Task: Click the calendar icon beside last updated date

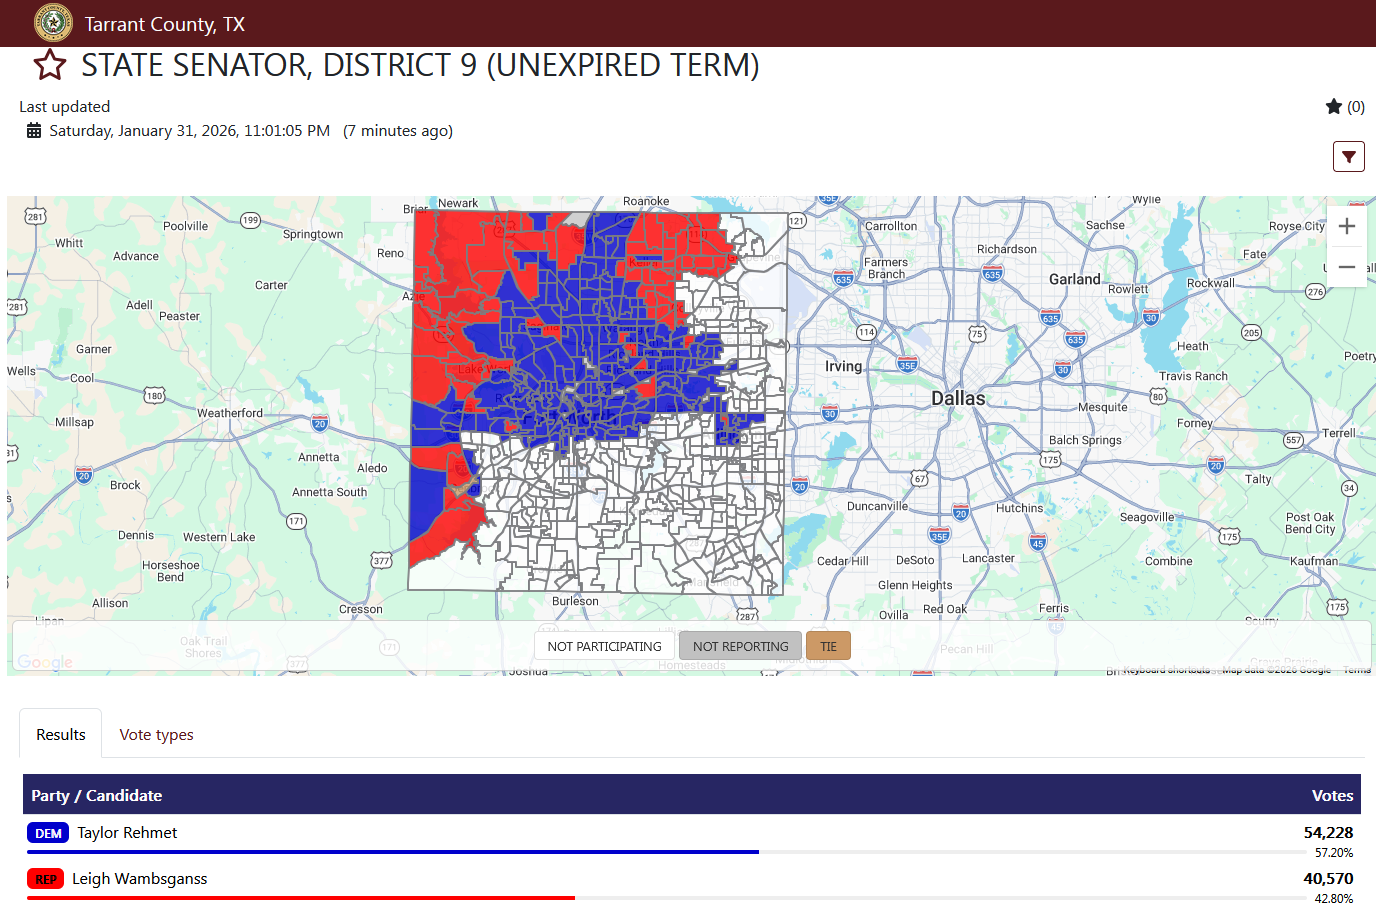Action: tap(34, 131)
